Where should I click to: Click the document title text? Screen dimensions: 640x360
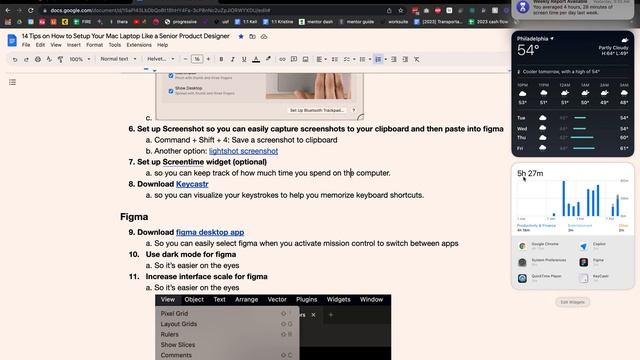pos(126,36)
